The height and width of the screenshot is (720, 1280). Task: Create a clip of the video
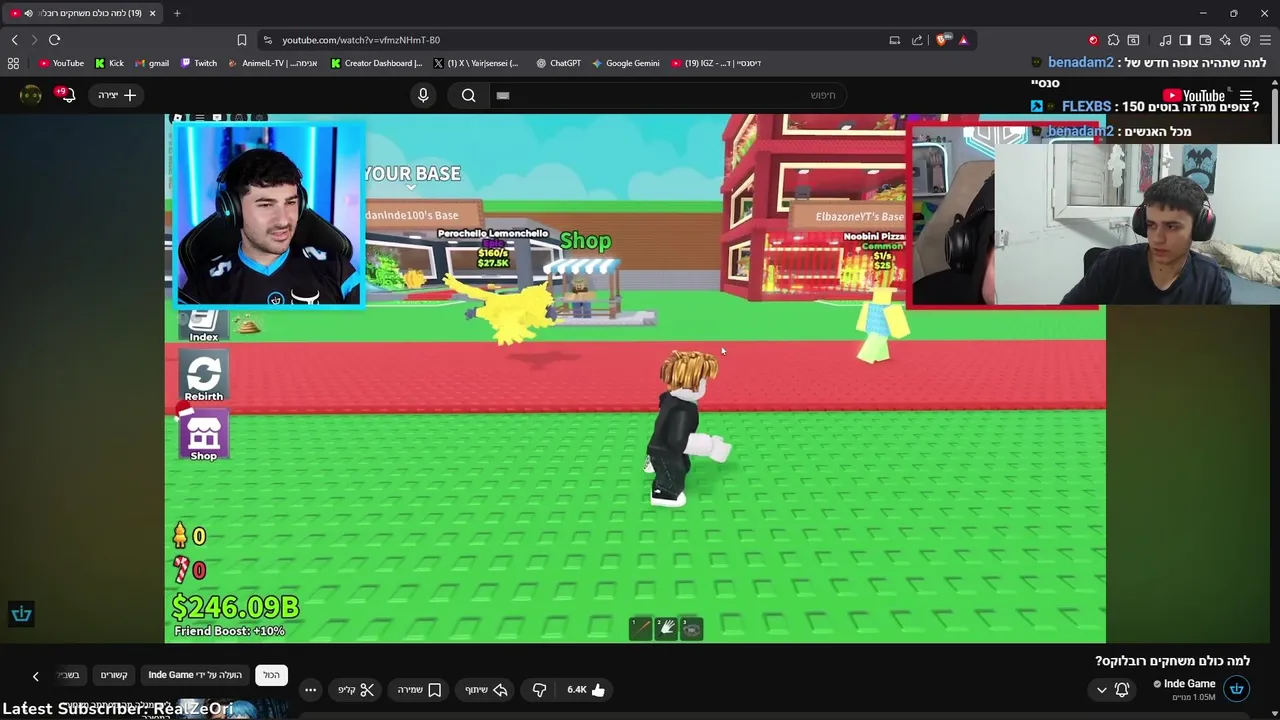[356, 690]
